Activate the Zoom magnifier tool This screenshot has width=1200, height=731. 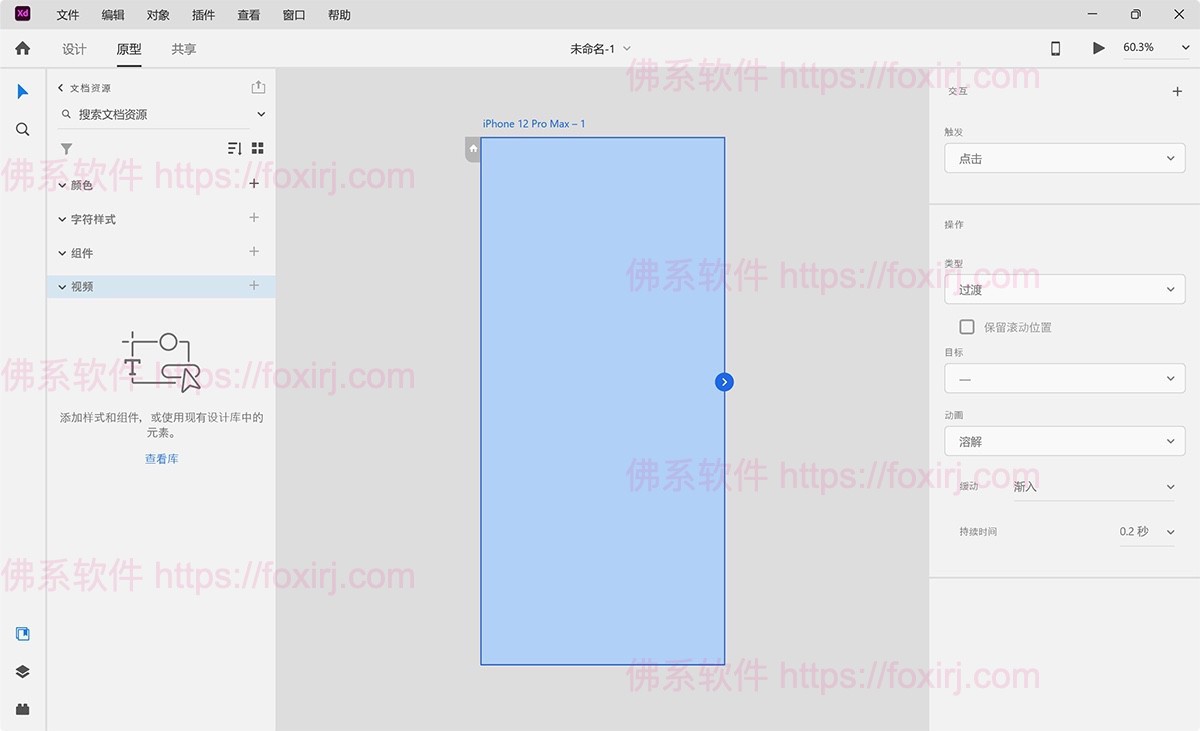[x=22, y=130]
